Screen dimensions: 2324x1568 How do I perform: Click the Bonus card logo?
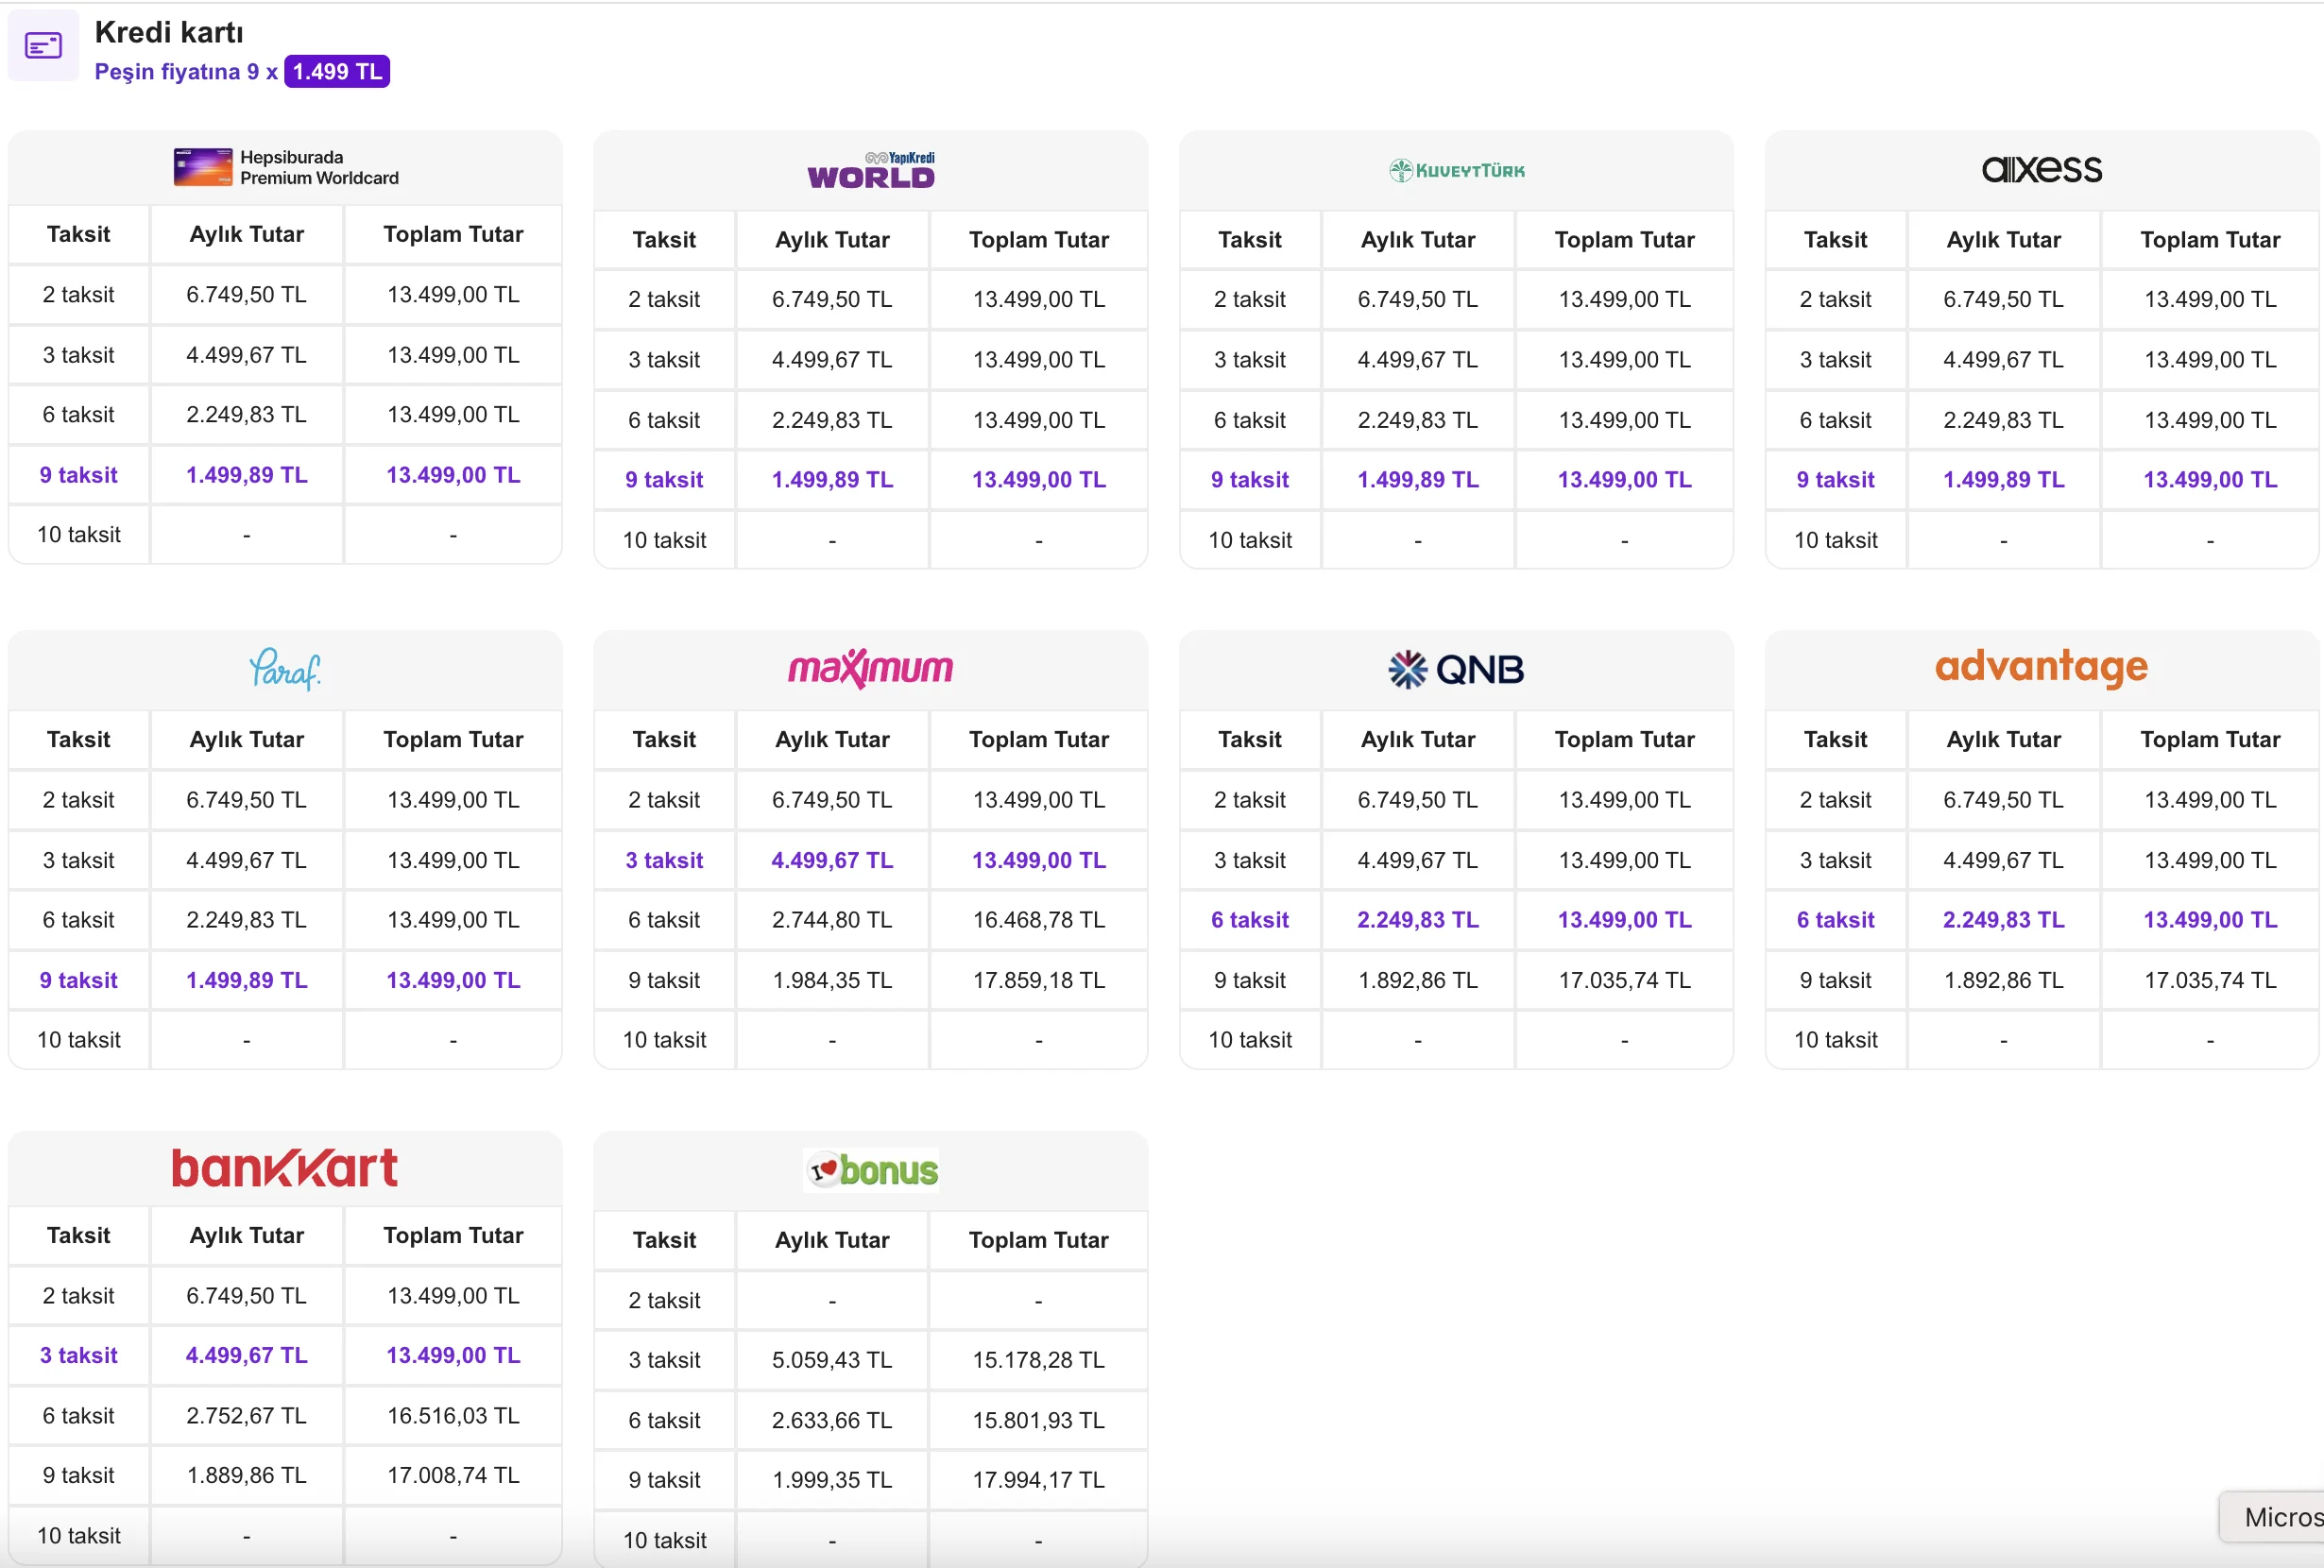870,1170
